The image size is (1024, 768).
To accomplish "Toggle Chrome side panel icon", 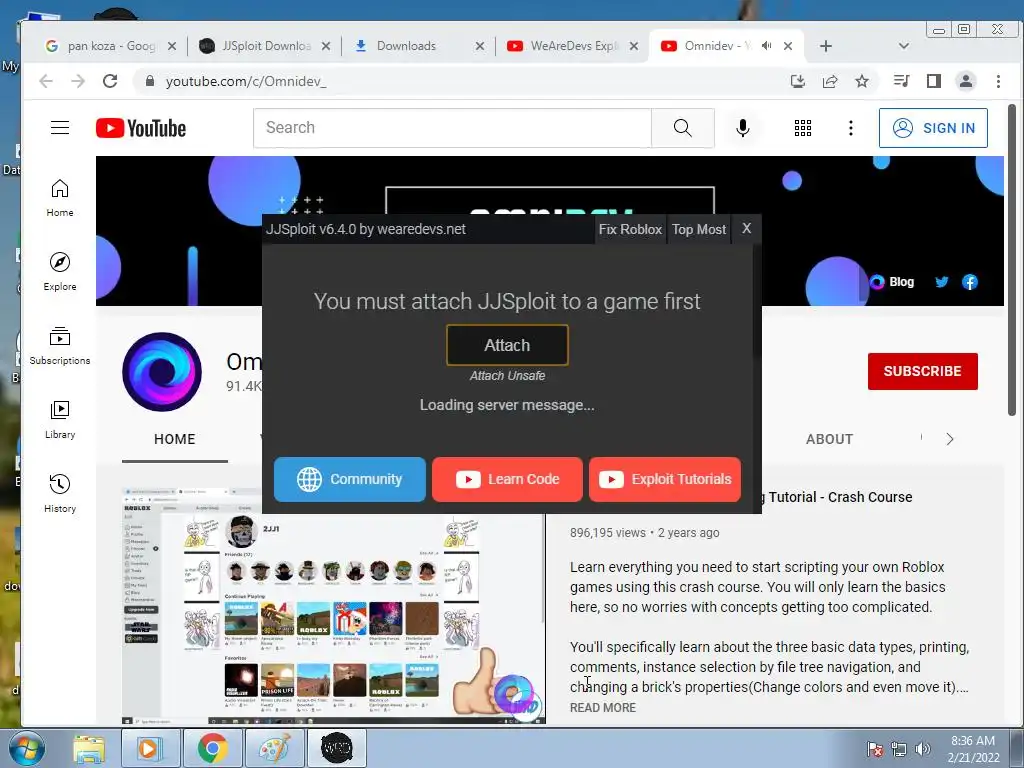I will (934, 81).
